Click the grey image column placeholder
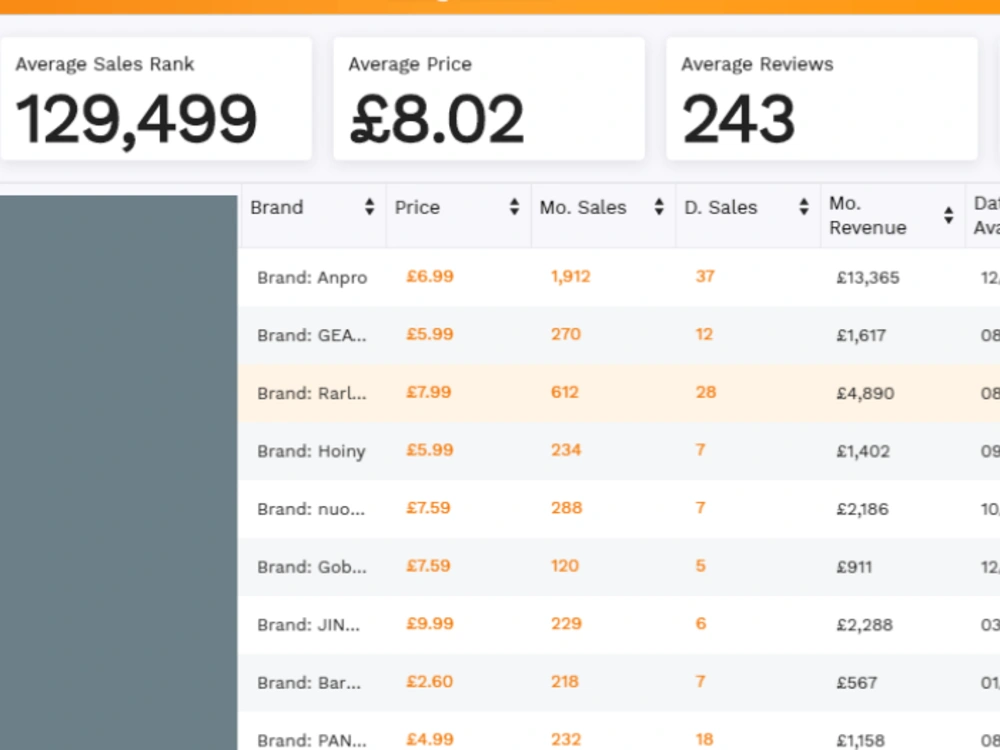 (x=119, y=473)
